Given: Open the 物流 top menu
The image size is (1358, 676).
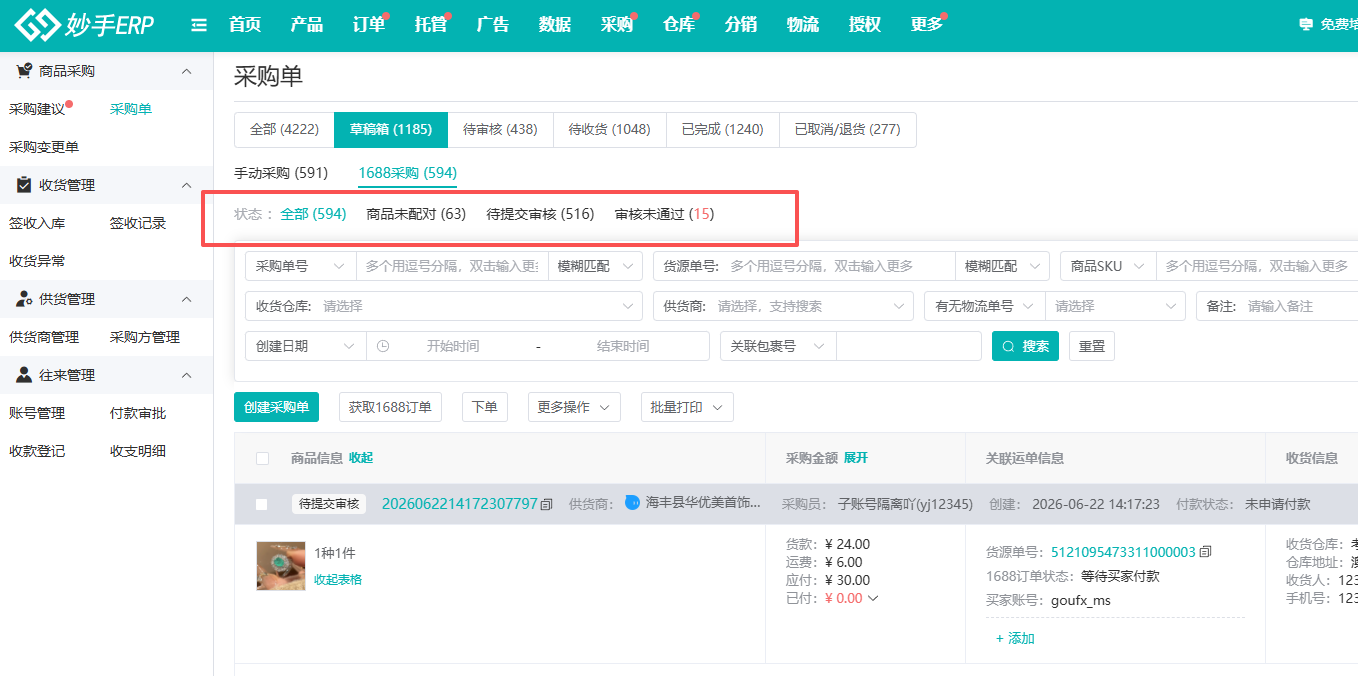Looking at the screenshot, I should click(x=803, y=25).
